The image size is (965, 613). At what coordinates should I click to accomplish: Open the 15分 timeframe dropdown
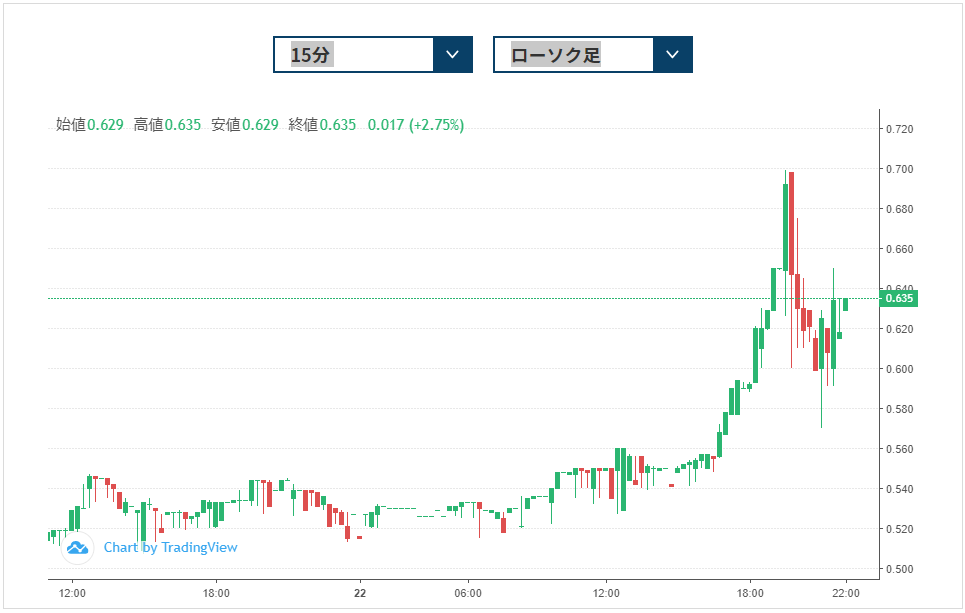(x=373, y=55)
